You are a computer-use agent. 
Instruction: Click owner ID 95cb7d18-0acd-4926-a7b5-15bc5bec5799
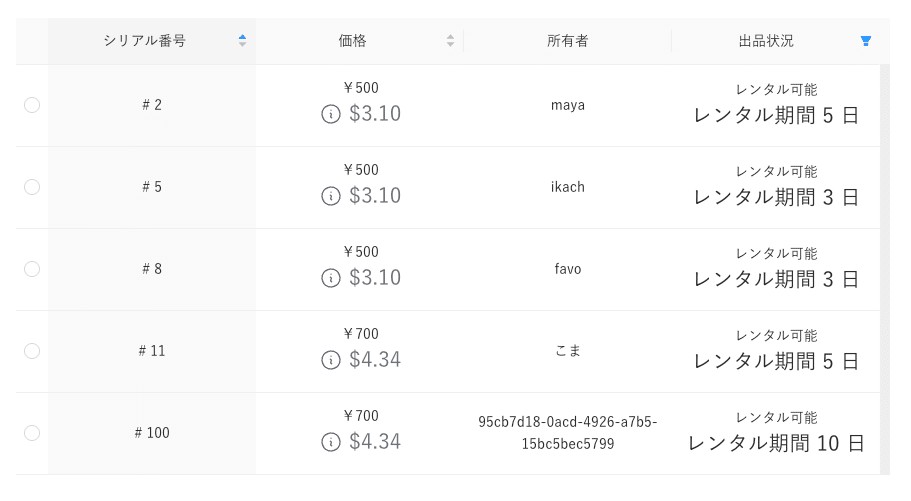pyautogui.click(x=568, y=433)
